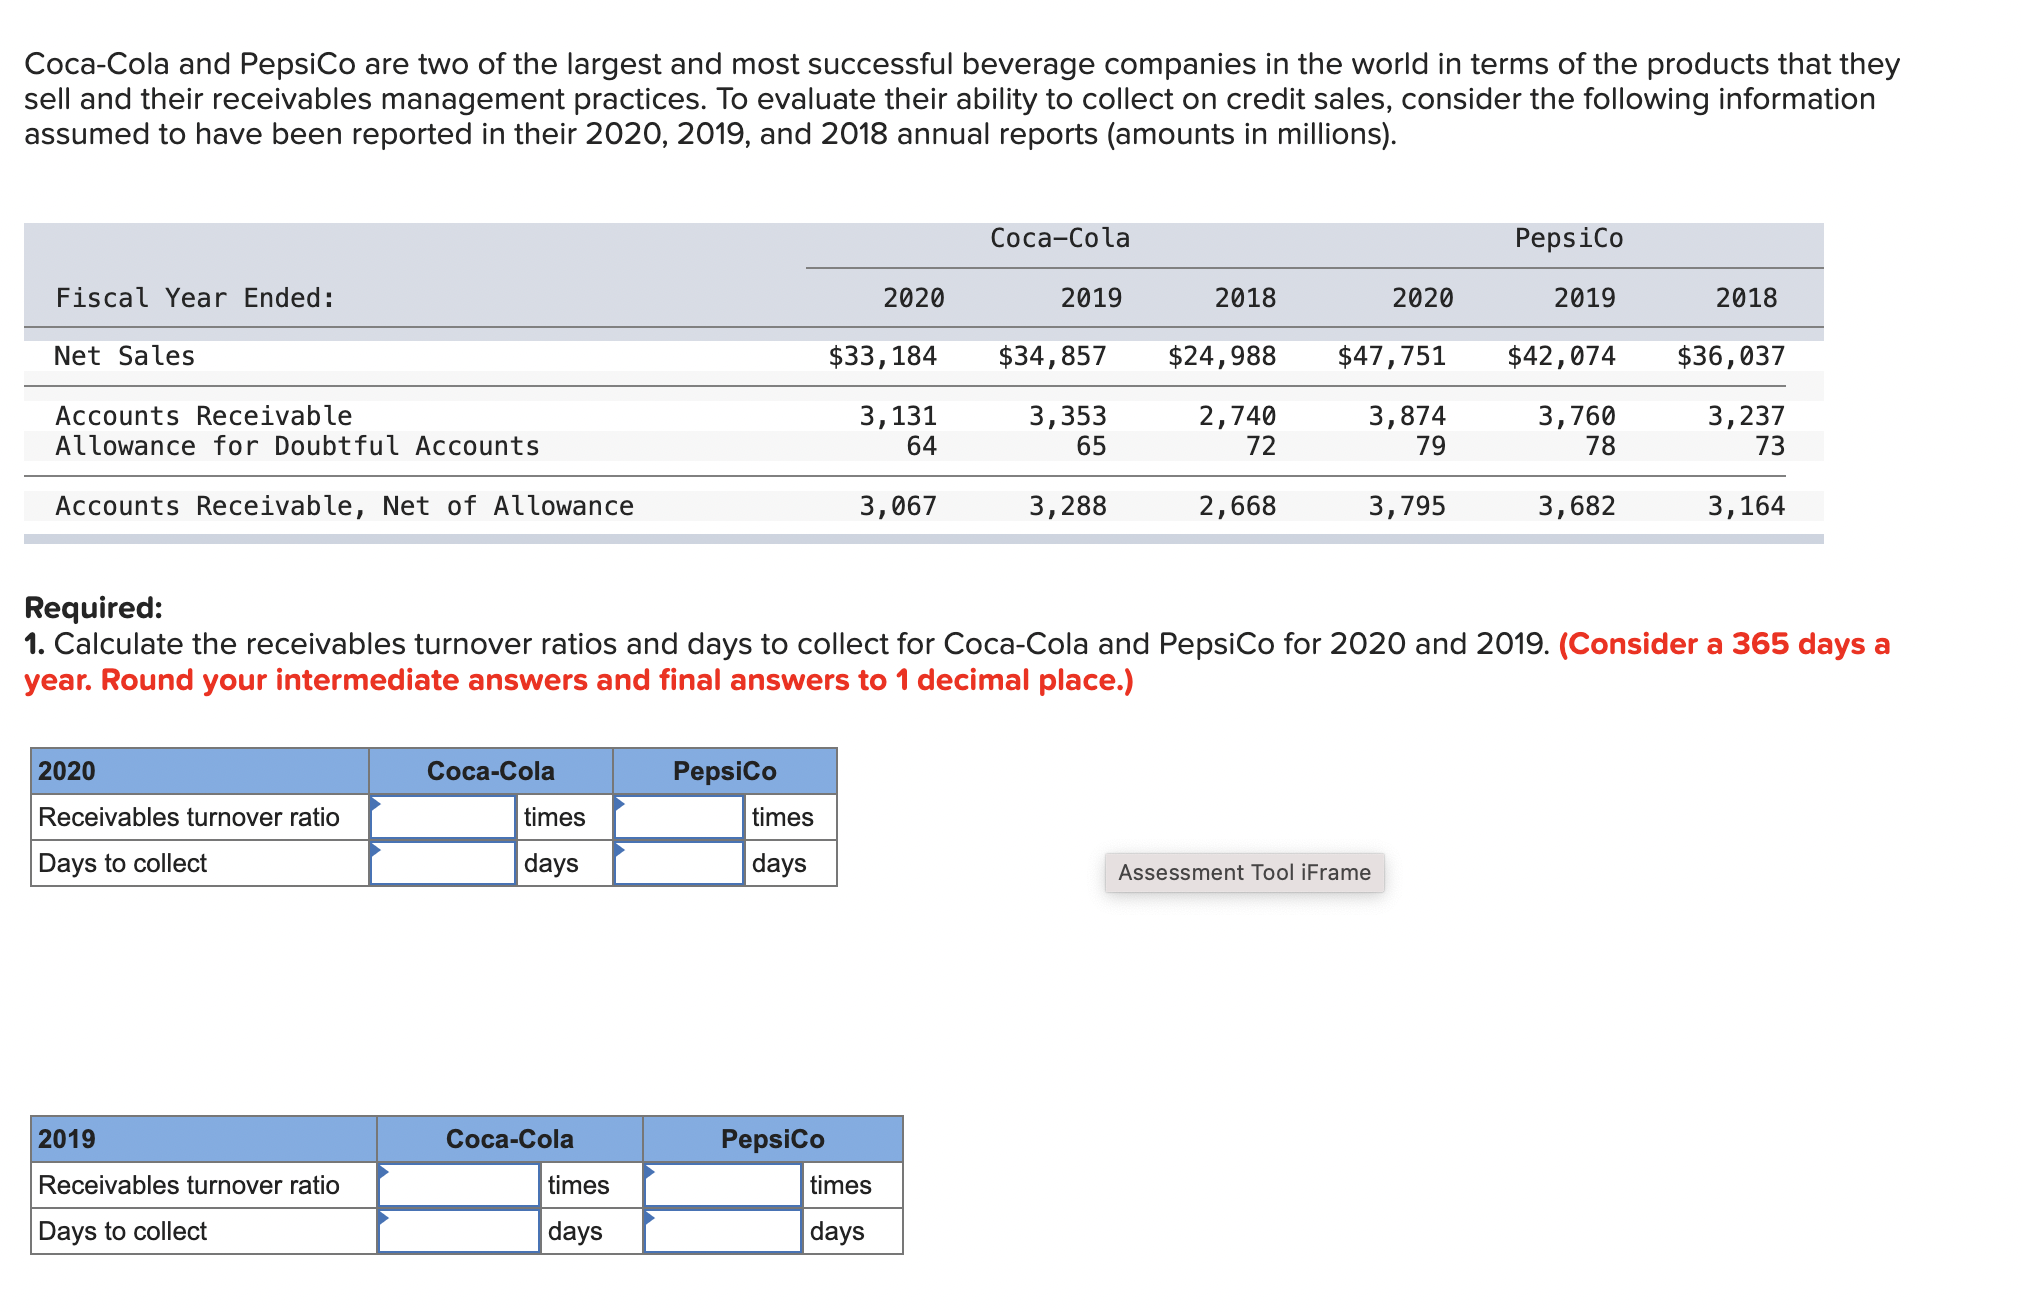Screen dimensions: 2022x1312
Task: Click the Assessment Tool iFrame tooltip
Action: click(x=1244, y=872)
